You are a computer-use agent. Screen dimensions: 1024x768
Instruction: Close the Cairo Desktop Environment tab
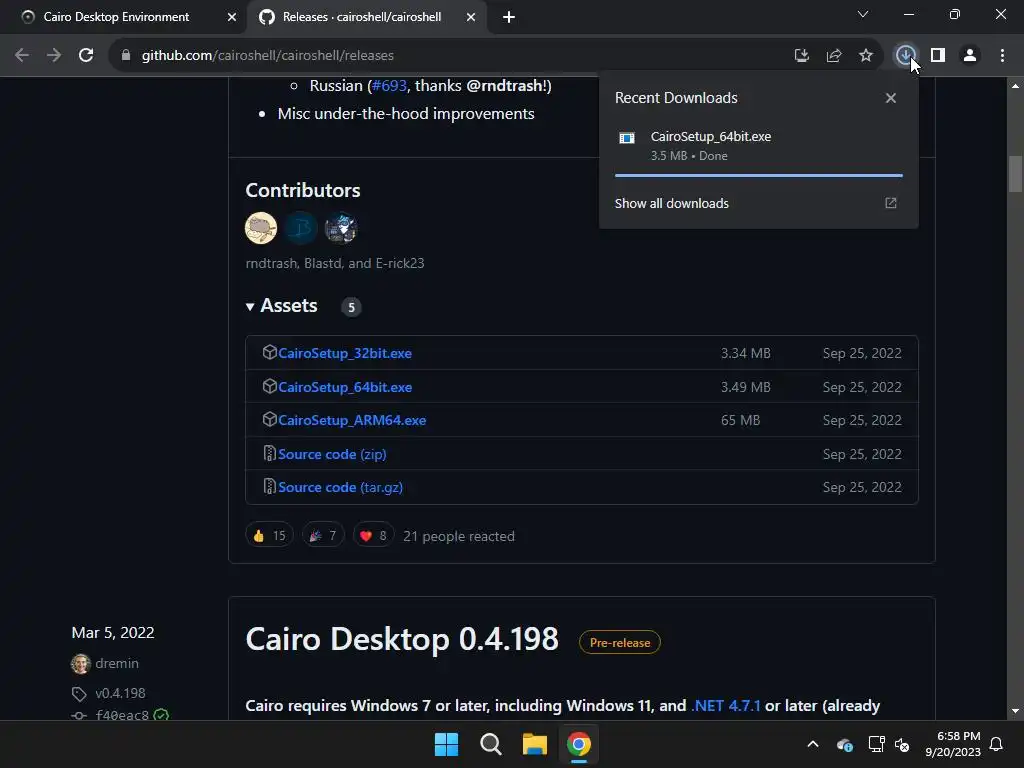coord(231,17)
